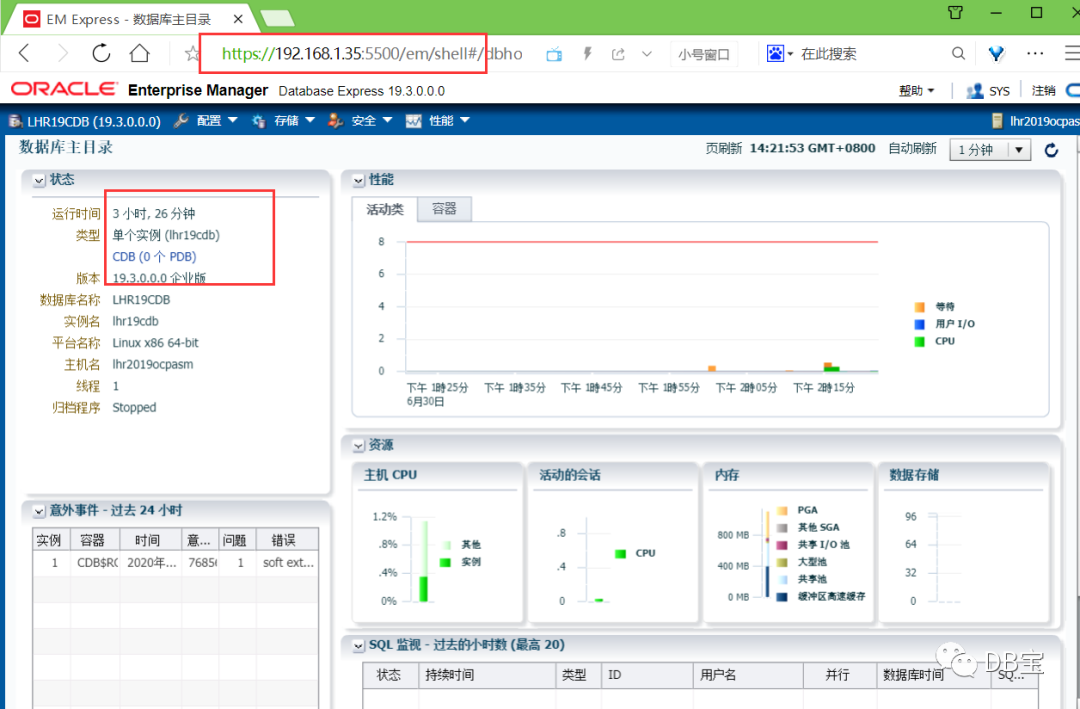Click the 实例 column header in incidents table

(49, 540)
